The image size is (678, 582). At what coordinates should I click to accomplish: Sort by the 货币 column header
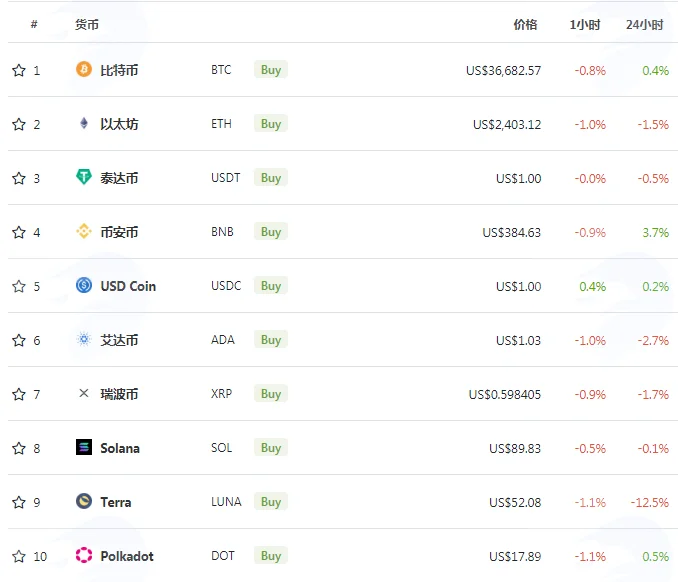pos(87,25)
